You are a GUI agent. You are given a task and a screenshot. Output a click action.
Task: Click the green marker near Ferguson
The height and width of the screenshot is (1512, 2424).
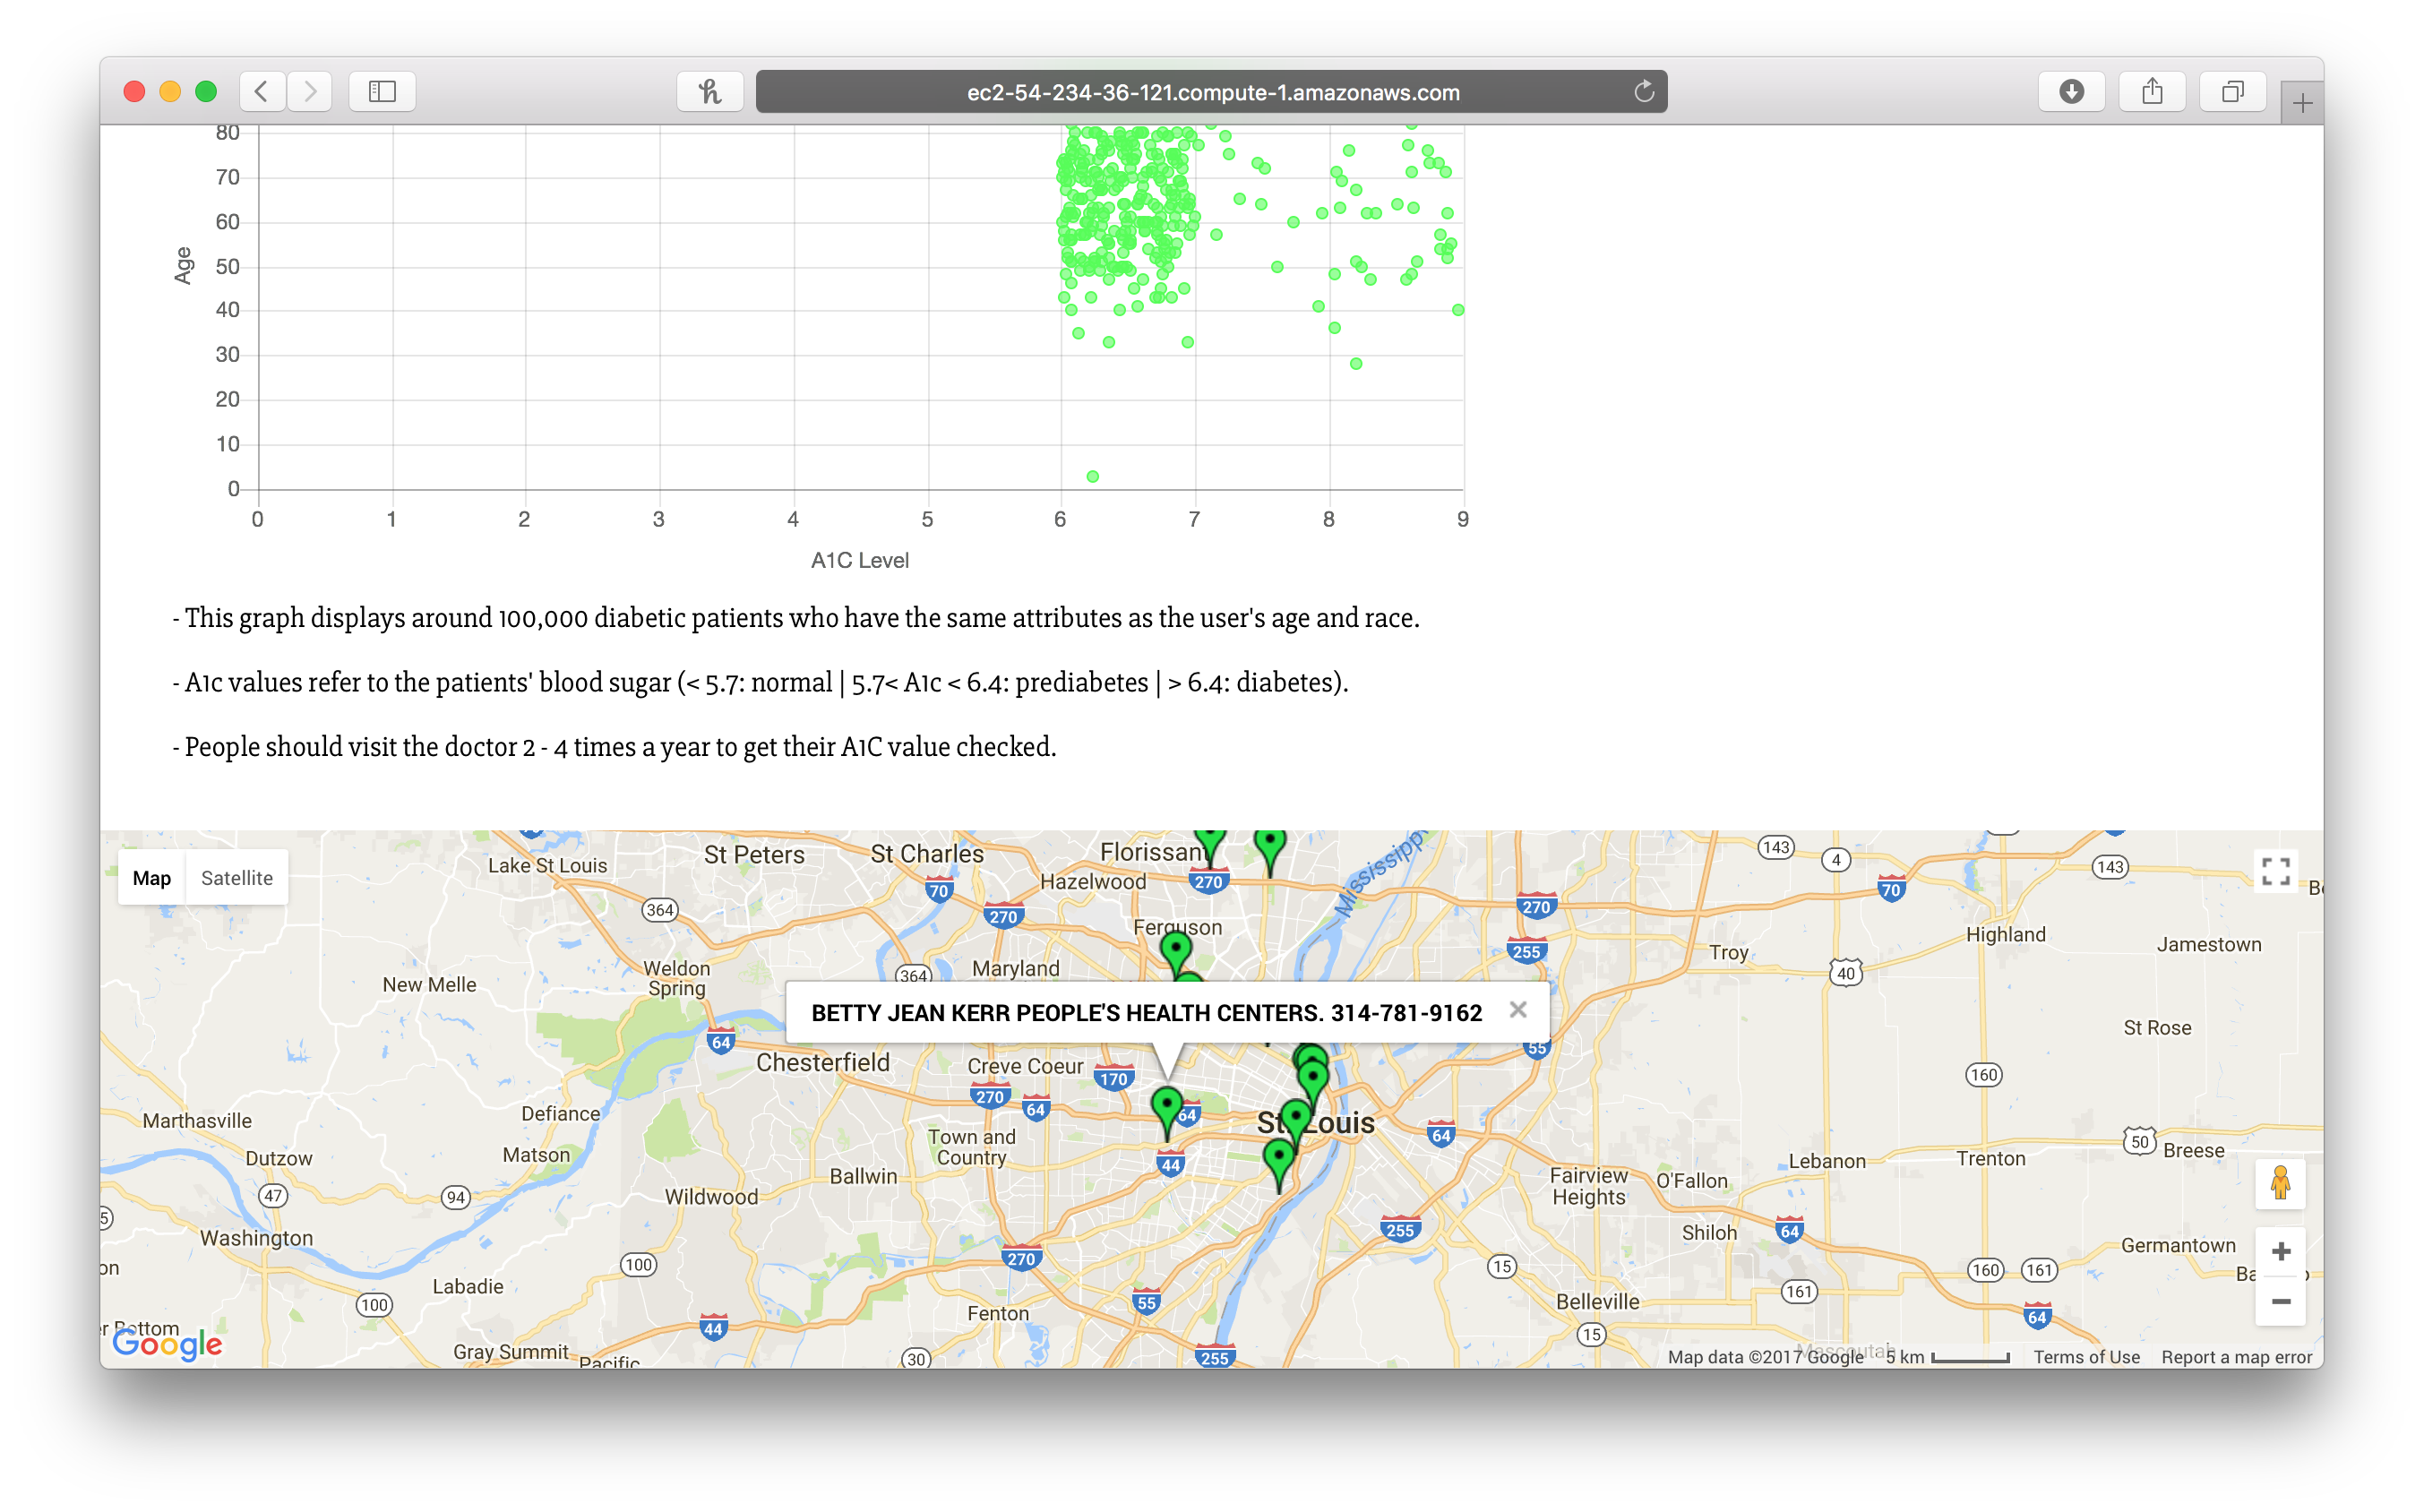coord(1176,948)
